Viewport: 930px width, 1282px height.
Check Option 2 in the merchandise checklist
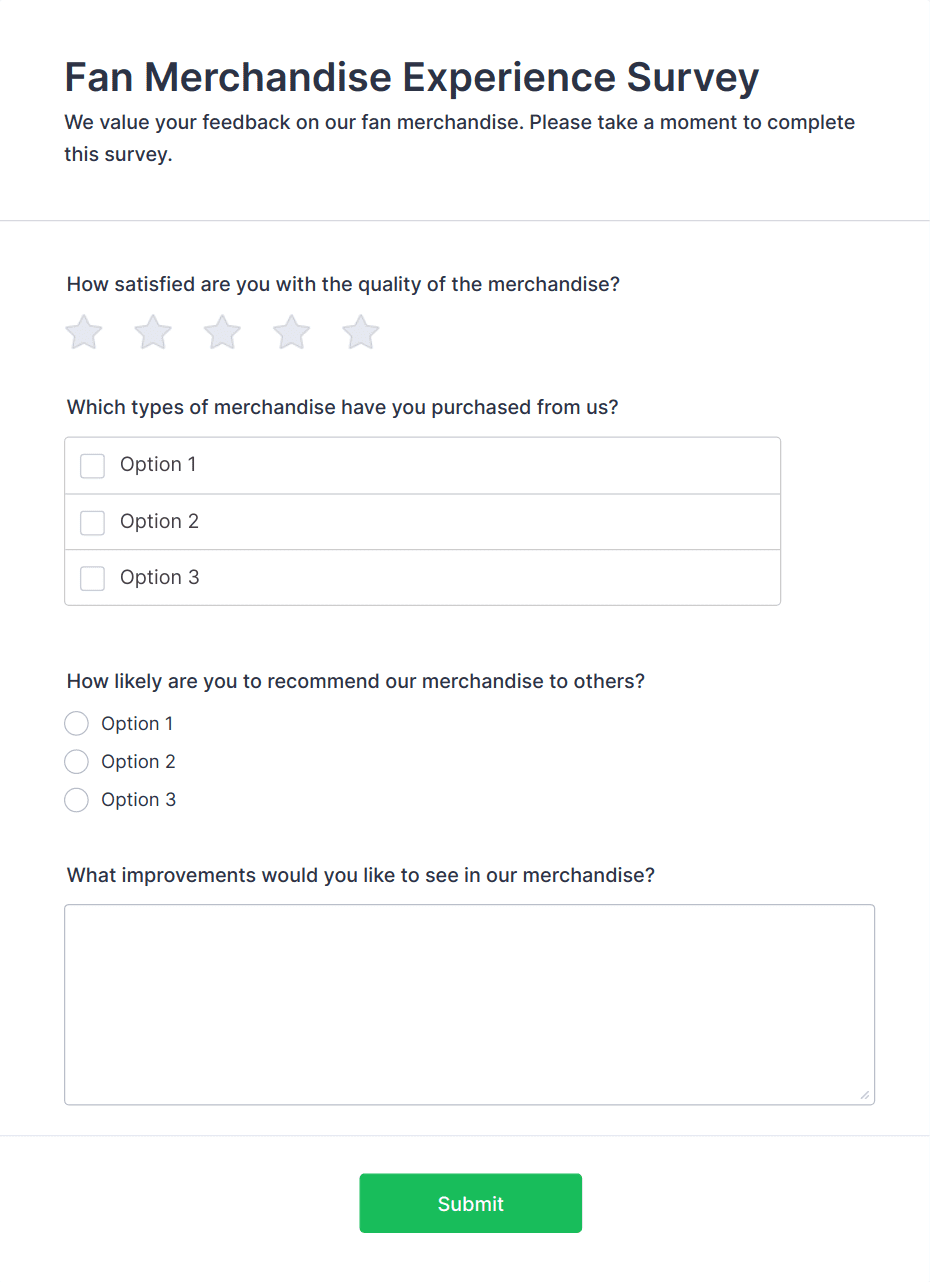92,522
